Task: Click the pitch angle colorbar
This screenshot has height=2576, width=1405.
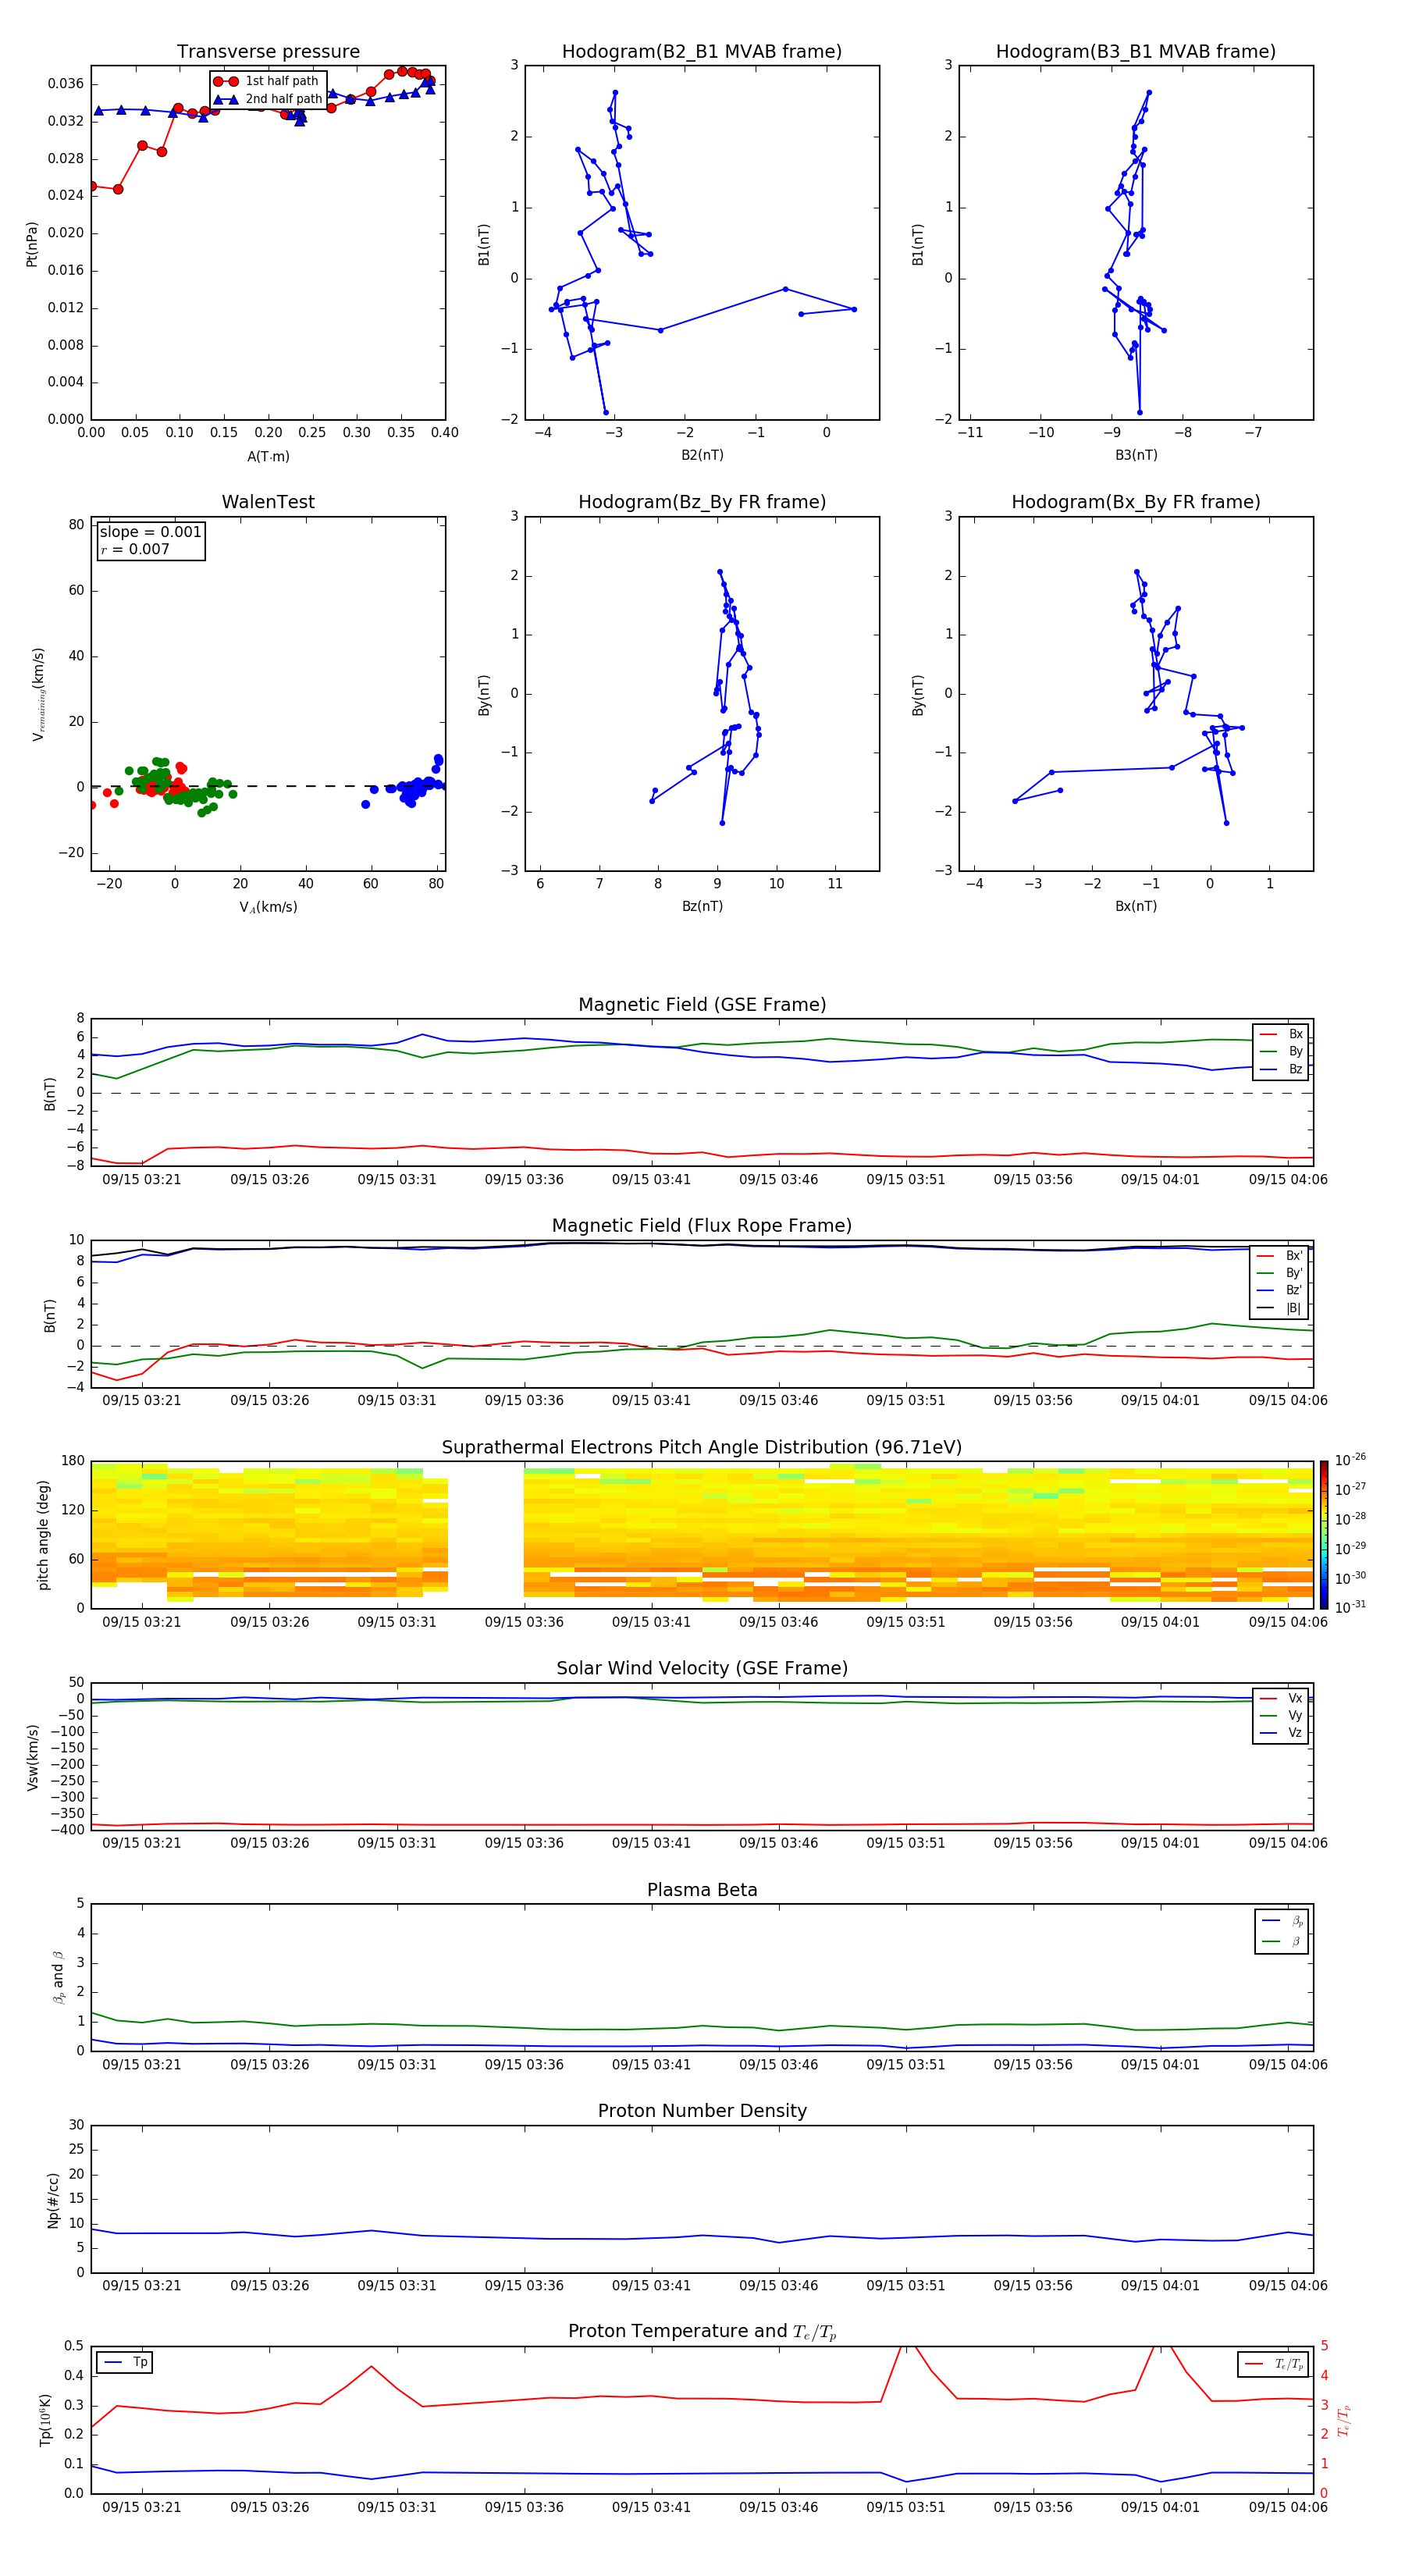Action: pos(1323,1534)
